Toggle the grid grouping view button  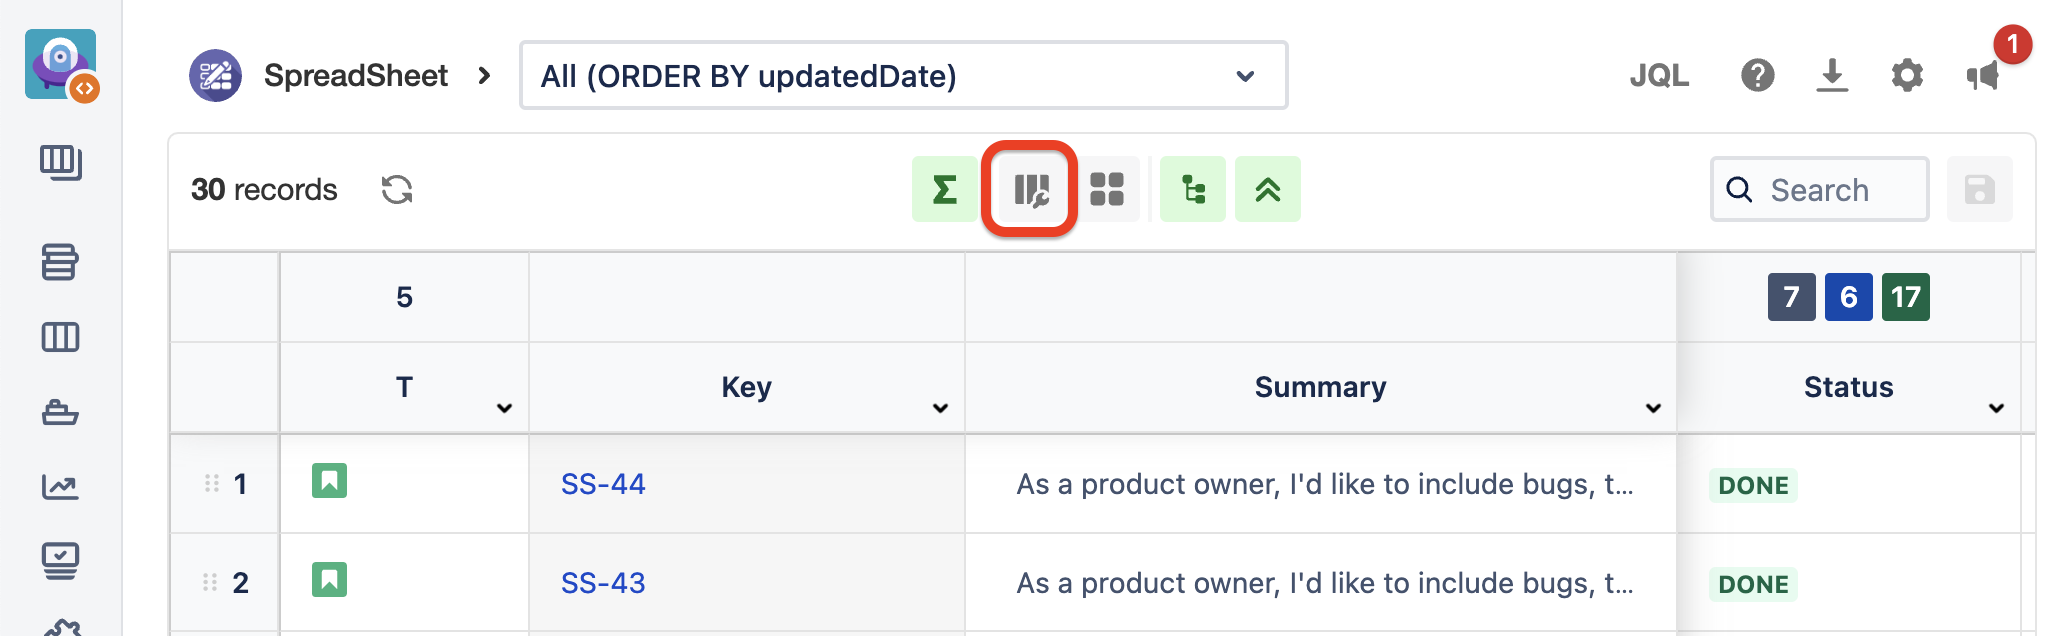coord(1106,189)
